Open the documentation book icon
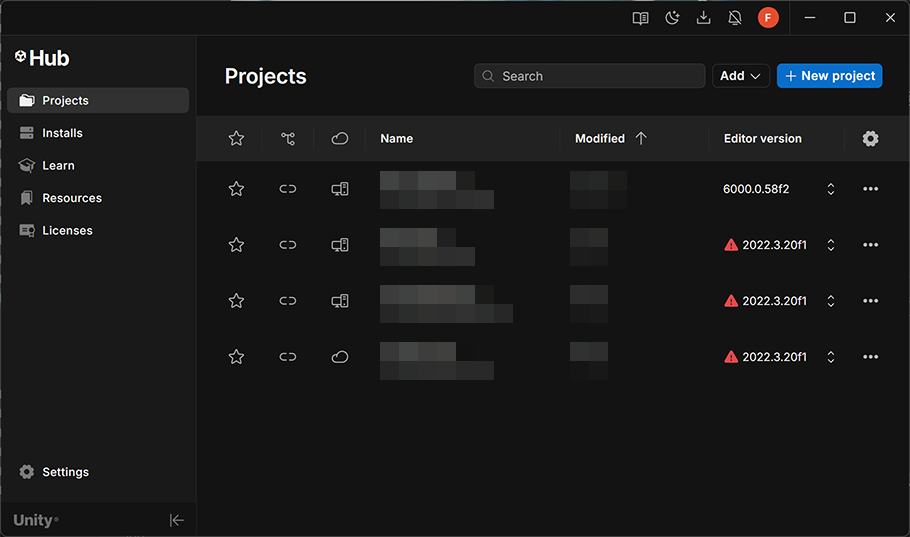This screenshot has width=910, height=537. coord(641,18)
